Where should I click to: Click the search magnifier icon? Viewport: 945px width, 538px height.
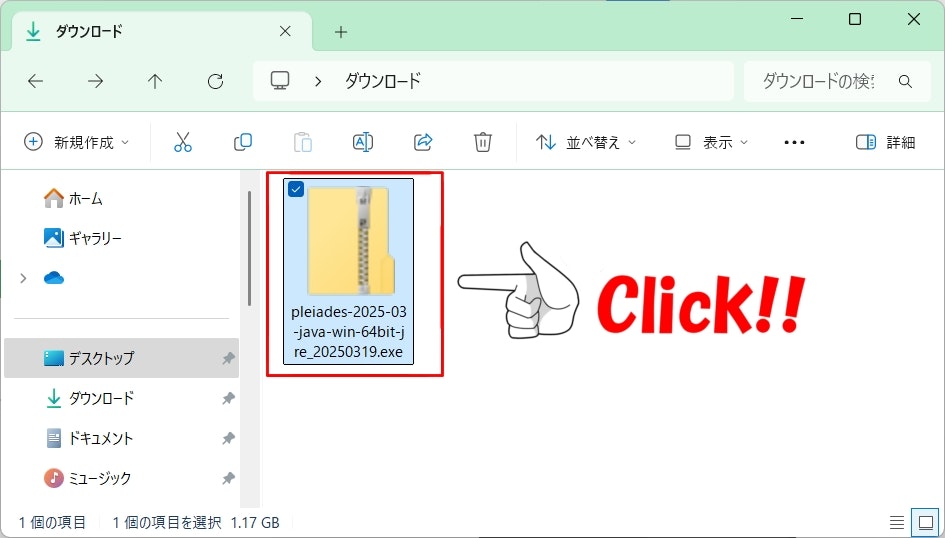(x=905, y=81)
